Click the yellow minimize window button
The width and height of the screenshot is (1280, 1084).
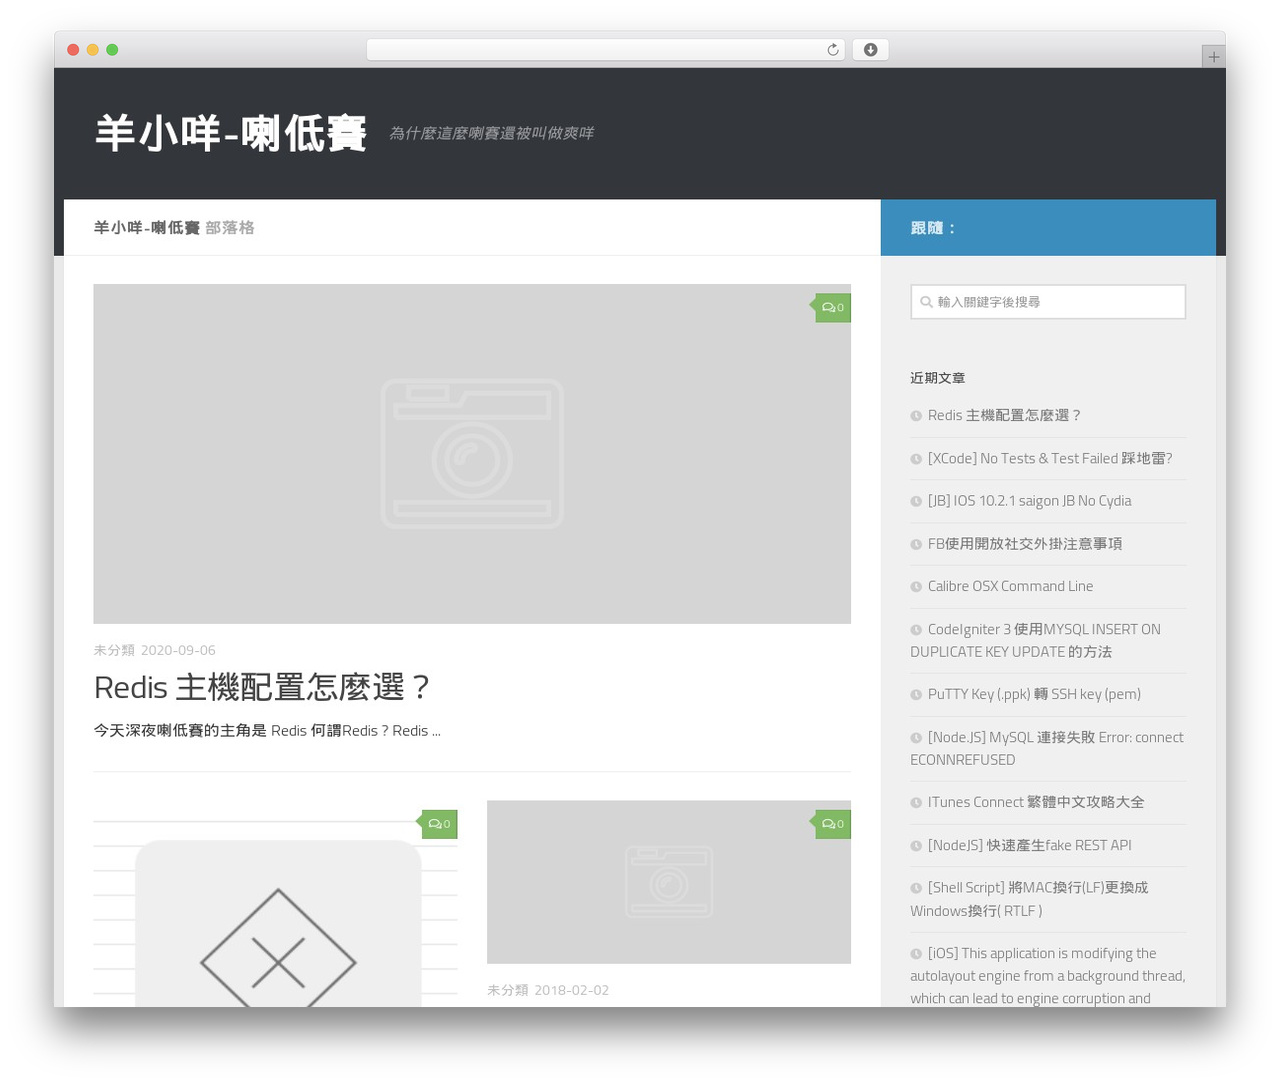point(92,50)
